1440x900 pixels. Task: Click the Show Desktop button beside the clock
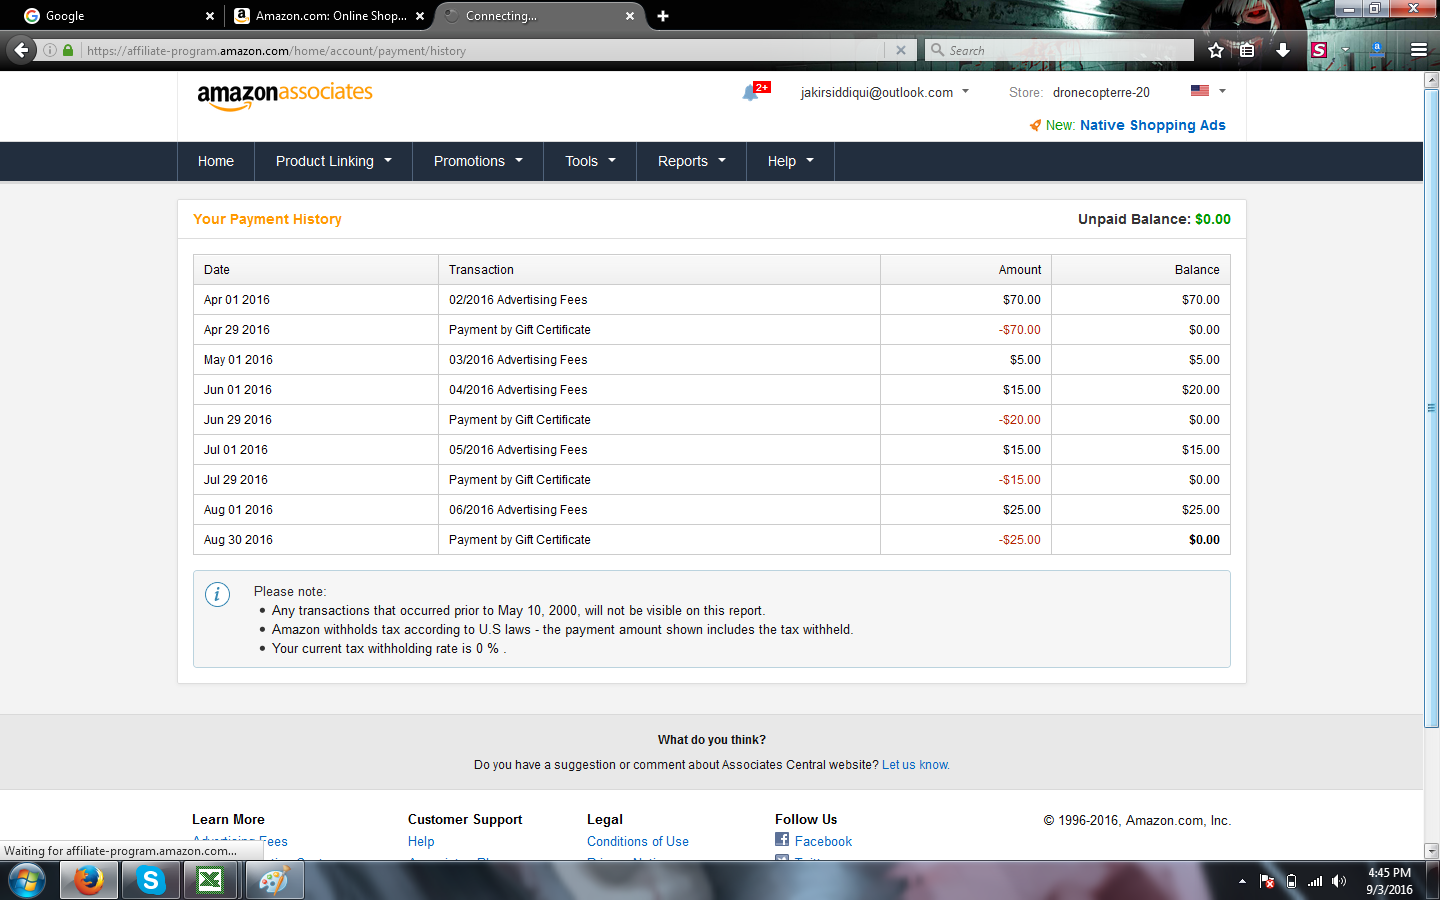coord(1433,881)
